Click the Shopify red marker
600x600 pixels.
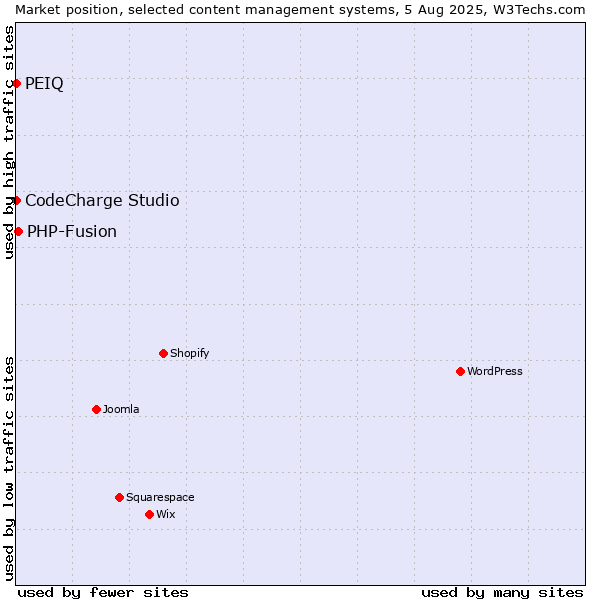click(x=163, y=354)
